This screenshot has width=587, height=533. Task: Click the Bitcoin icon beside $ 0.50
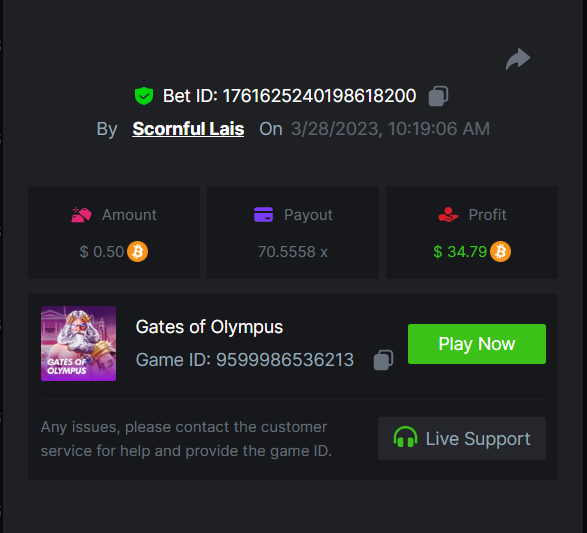(137, 252)
